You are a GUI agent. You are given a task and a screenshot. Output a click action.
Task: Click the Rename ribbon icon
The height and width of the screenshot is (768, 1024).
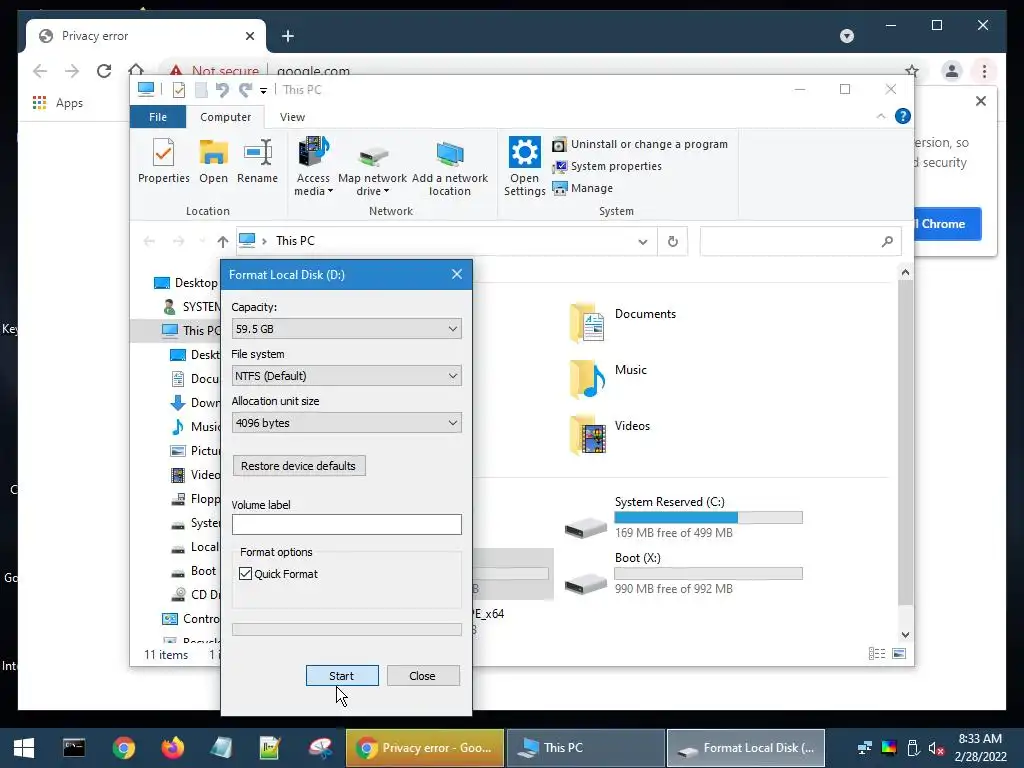pos(257,161)
